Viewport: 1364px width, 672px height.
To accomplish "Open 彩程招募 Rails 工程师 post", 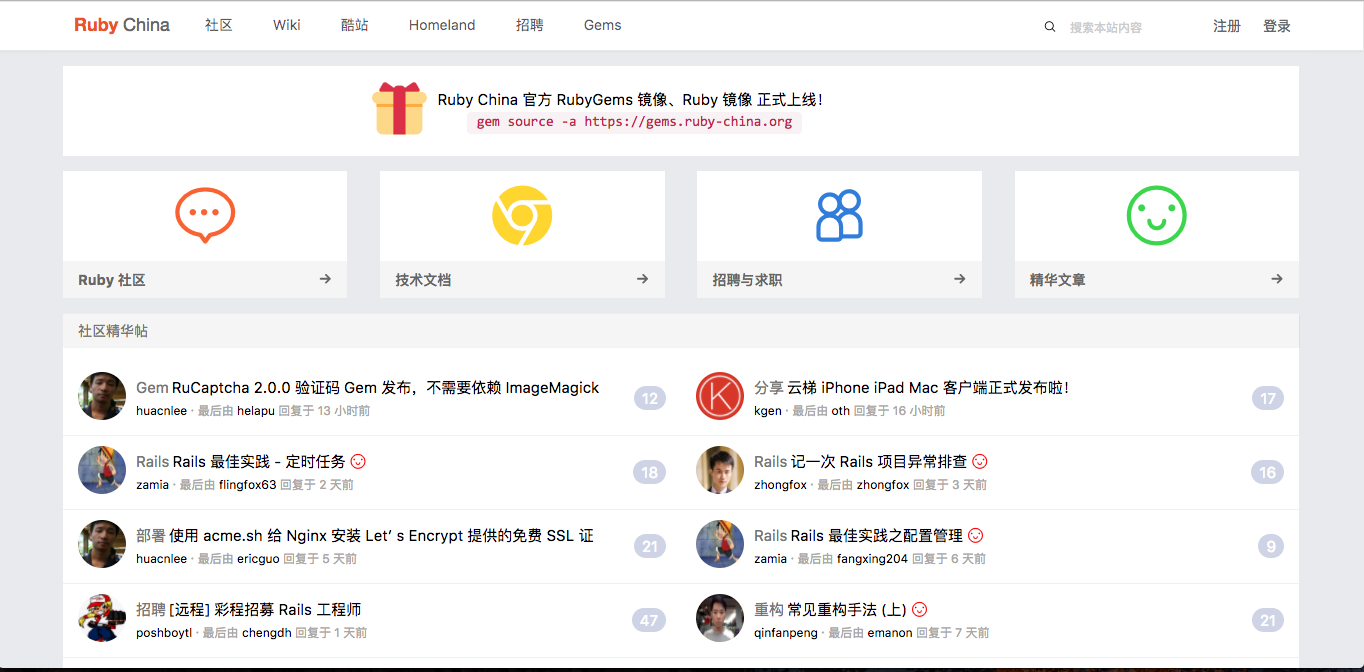I will tap(265, 609).
